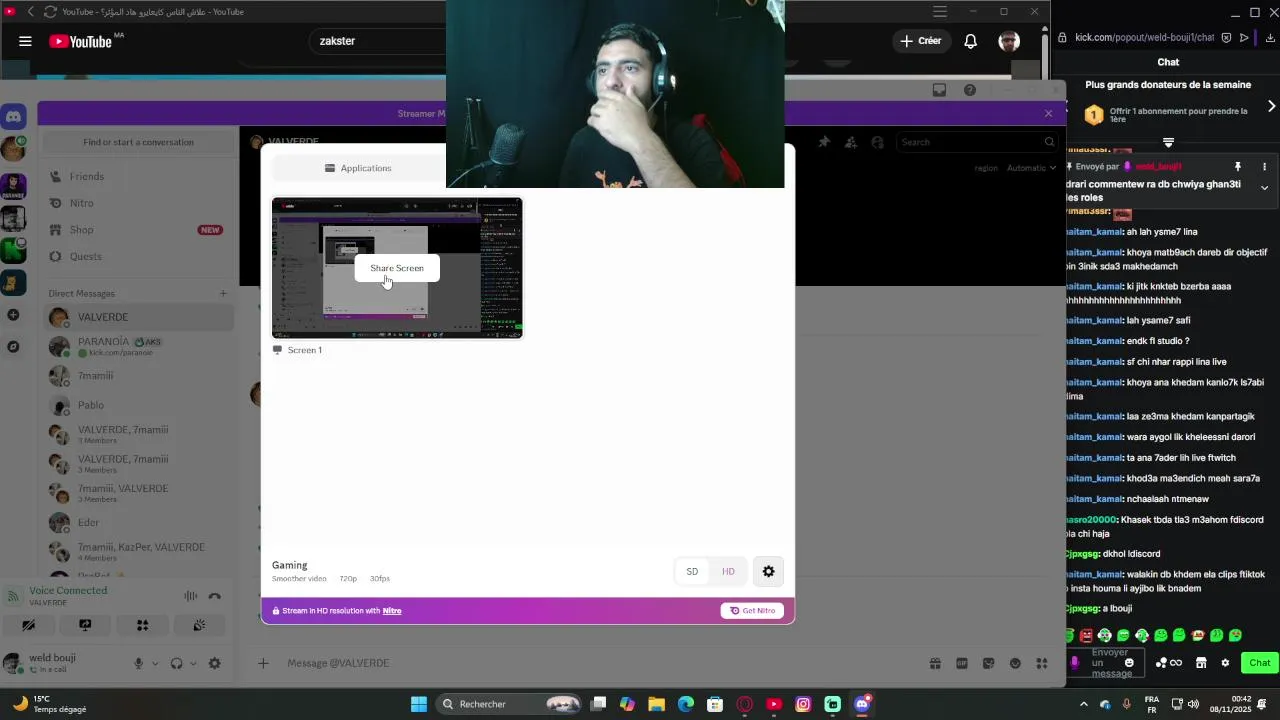
Task: Show hidden icons in the system tray
Action: (x=1084, y=704)
